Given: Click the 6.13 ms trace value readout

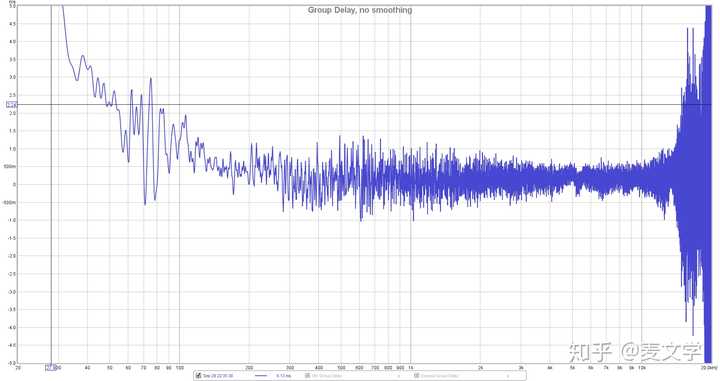Looking at the screenshot, I should point(283,375).
